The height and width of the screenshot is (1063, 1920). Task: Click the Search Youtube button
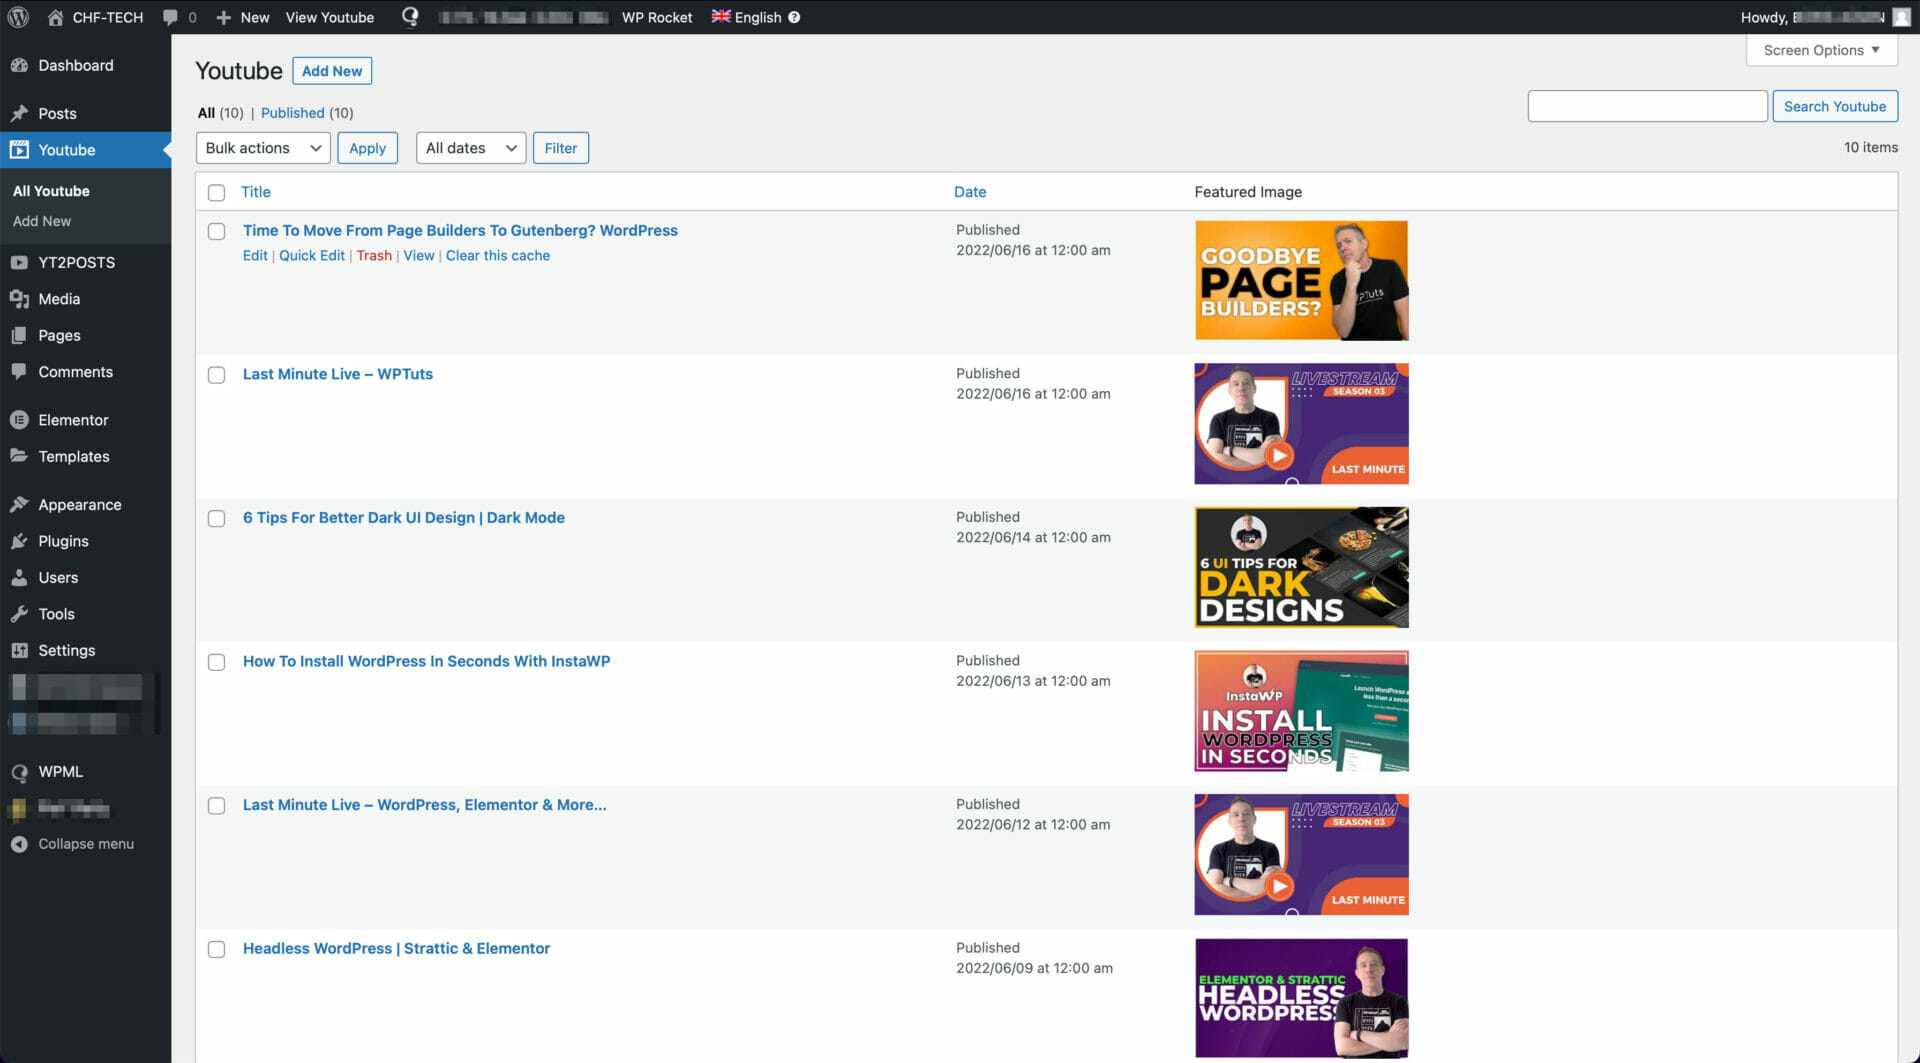click(x=1835, y=106)
